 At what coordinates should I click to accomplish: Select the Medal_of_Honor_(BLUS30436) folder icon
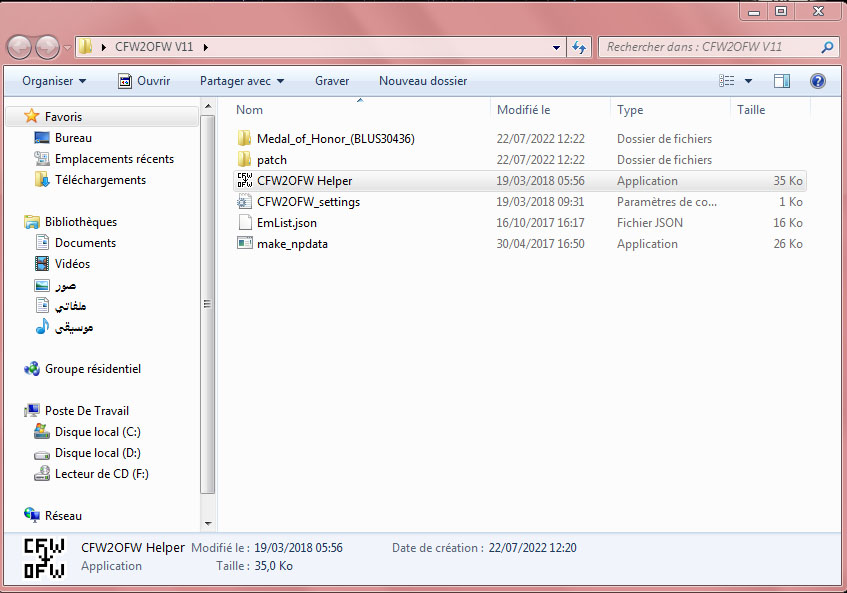[x=245, y=139]
